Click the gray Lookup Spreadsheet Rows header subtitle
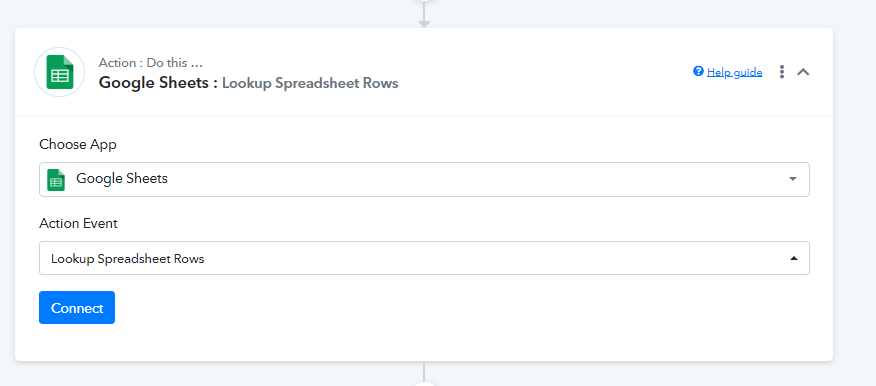The width and height of the screenshot is (876, 386). pos(310,83)
